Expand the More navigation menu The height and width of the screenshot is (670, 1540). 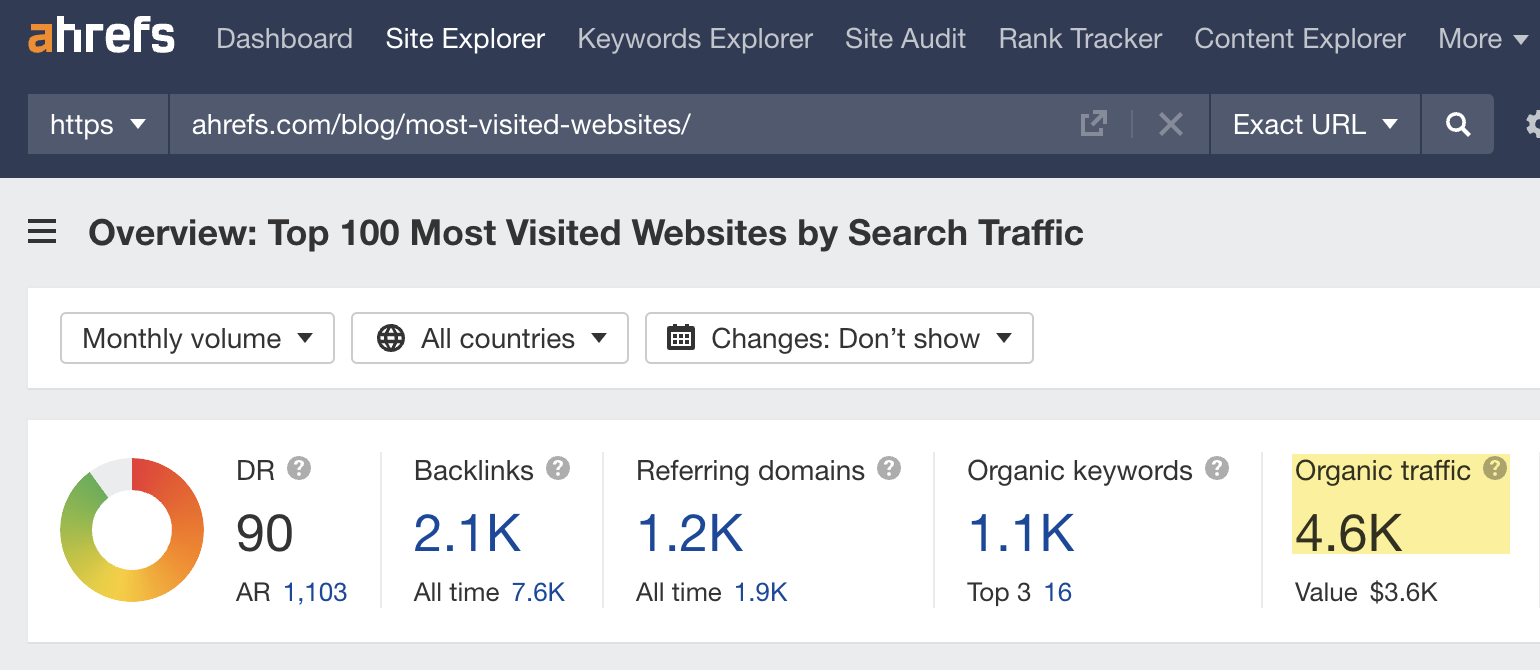pos(1482,38)
